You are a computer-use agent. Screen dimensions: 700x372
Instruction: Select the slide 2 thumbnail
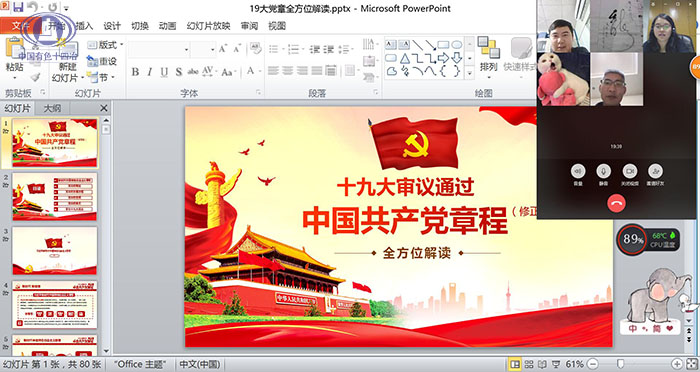(54, 196)
